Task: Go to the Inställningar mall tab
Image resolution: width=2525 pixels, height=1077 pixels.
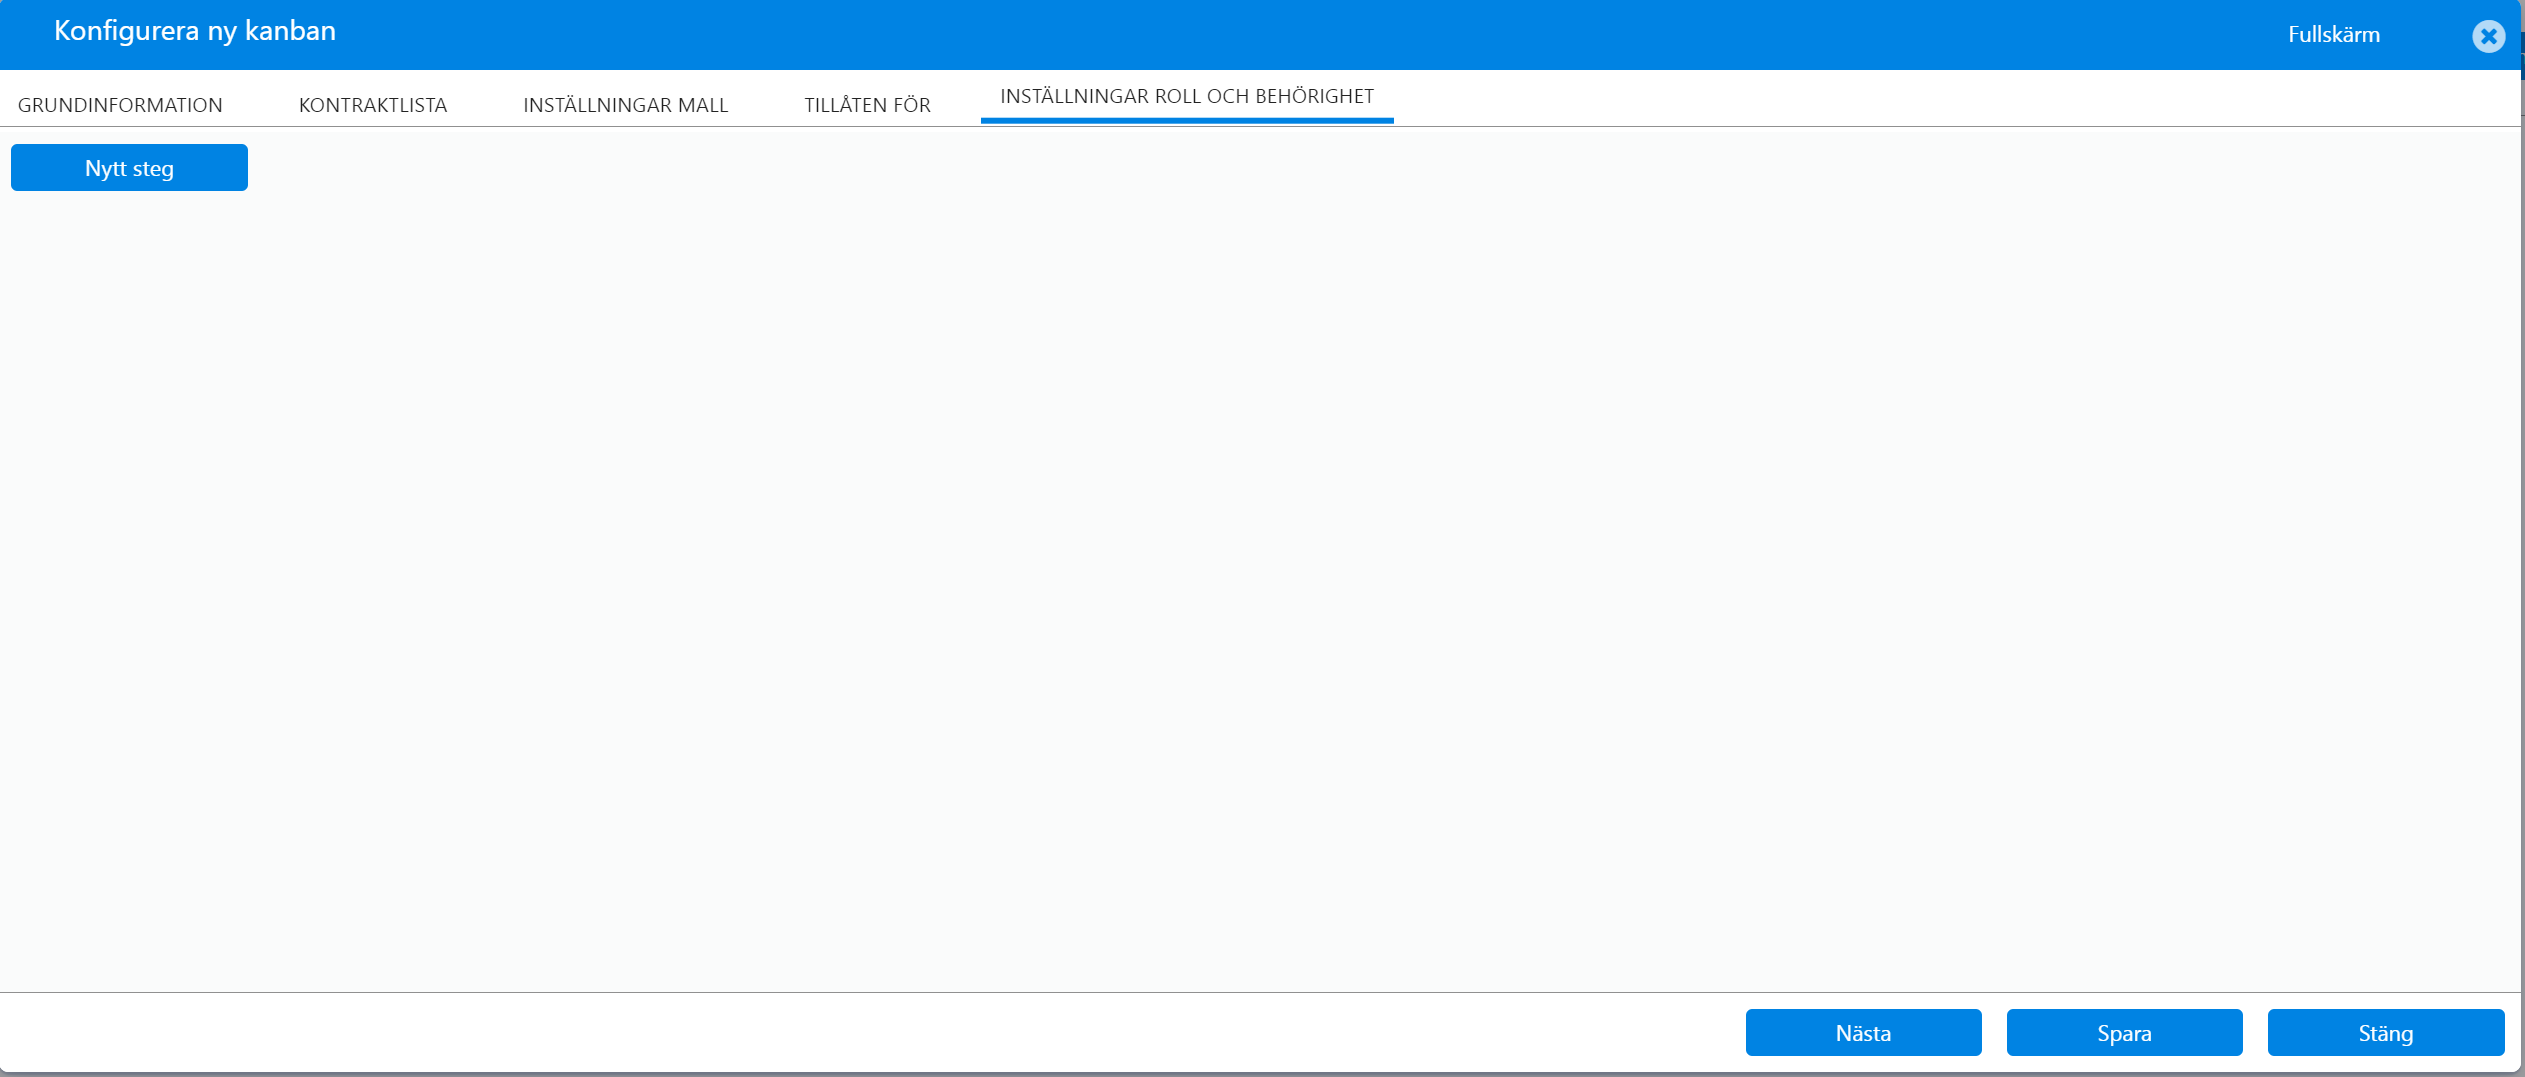Action: tap(626, 105)
